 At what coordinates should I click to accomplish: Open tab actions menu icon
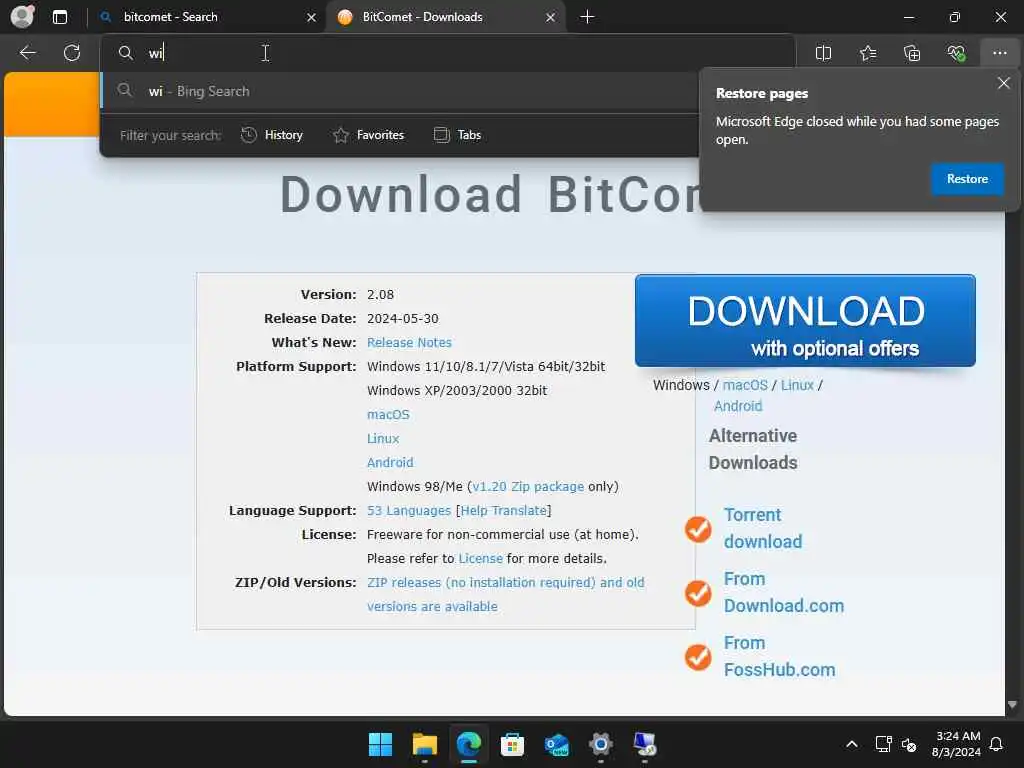(x=60, y=17)
